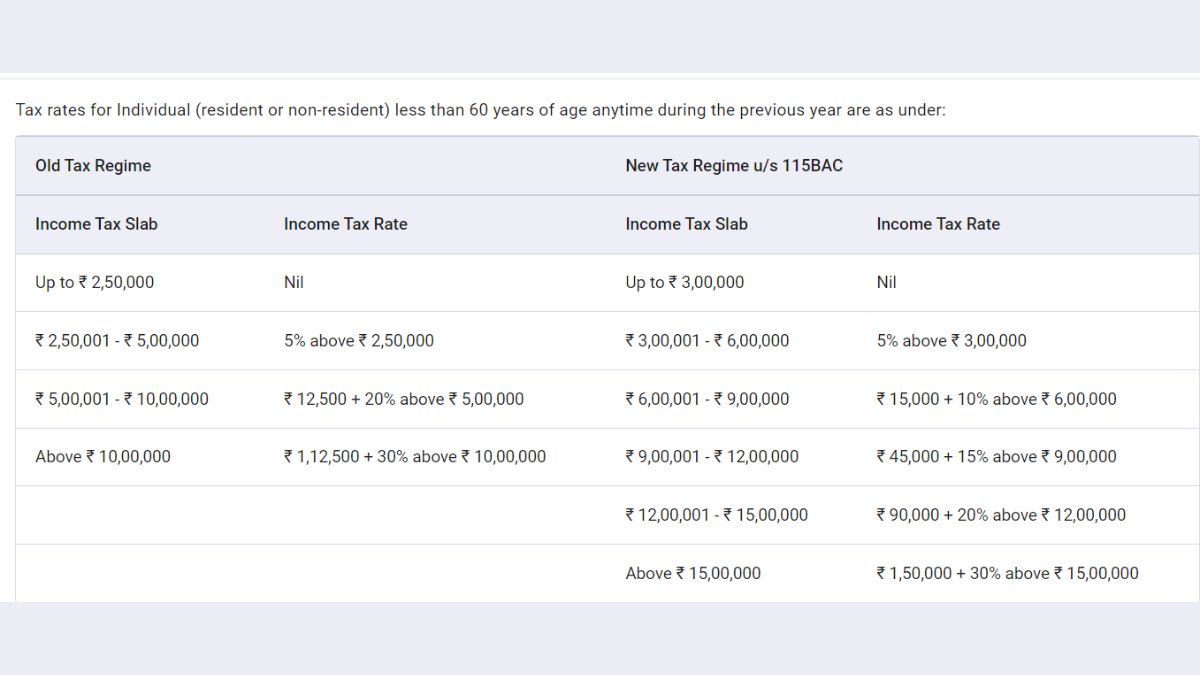This screenshot has width=1200, height=675.
Task: Select the ₹ 5,00,001 - ₹ 10,00,000 slab
Action: coord(122,399)
